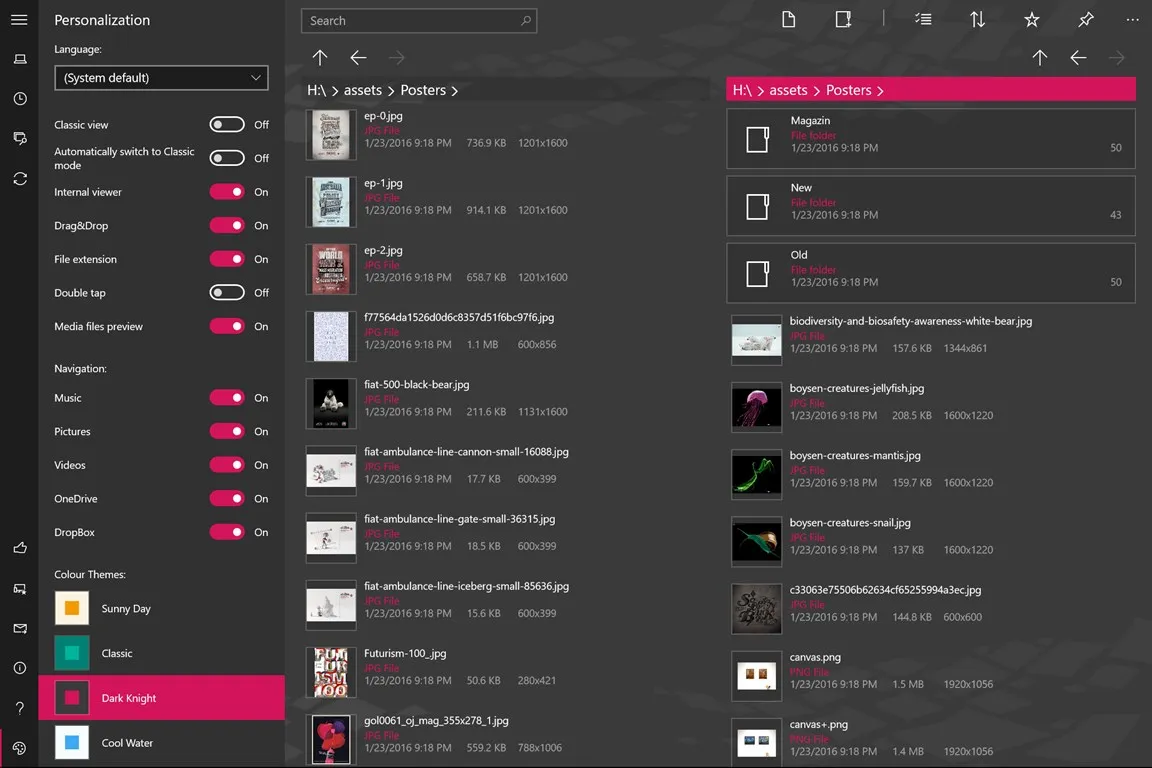The image size is (1152, 768).
Task: Click the sync/refresh icon in the sidebar
Action: coord(19,178)
